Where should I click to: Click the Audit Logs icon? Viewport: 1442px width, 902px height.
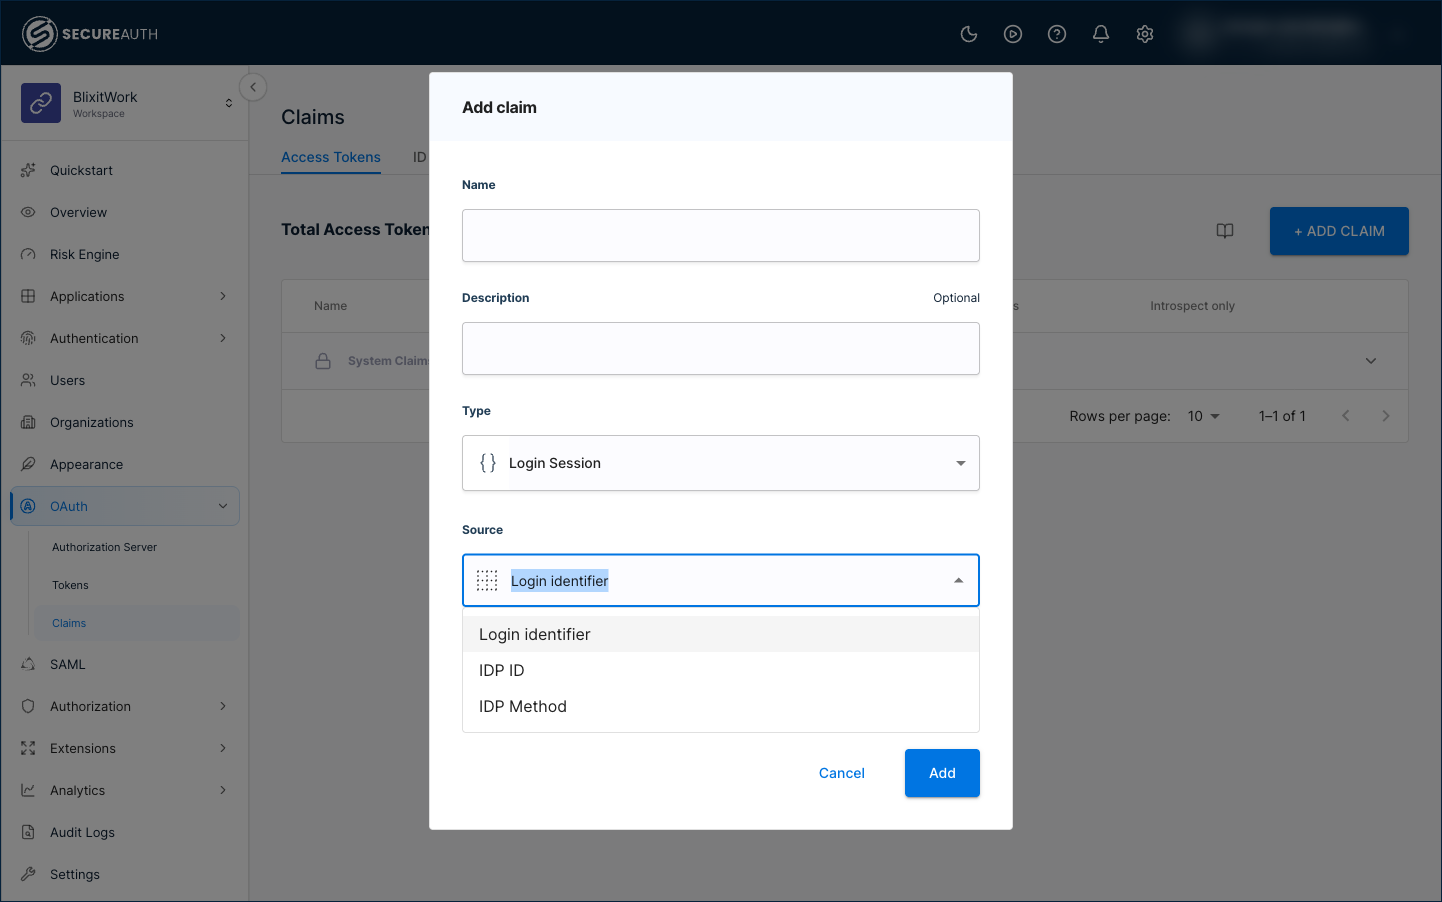[x=28, y=832]
